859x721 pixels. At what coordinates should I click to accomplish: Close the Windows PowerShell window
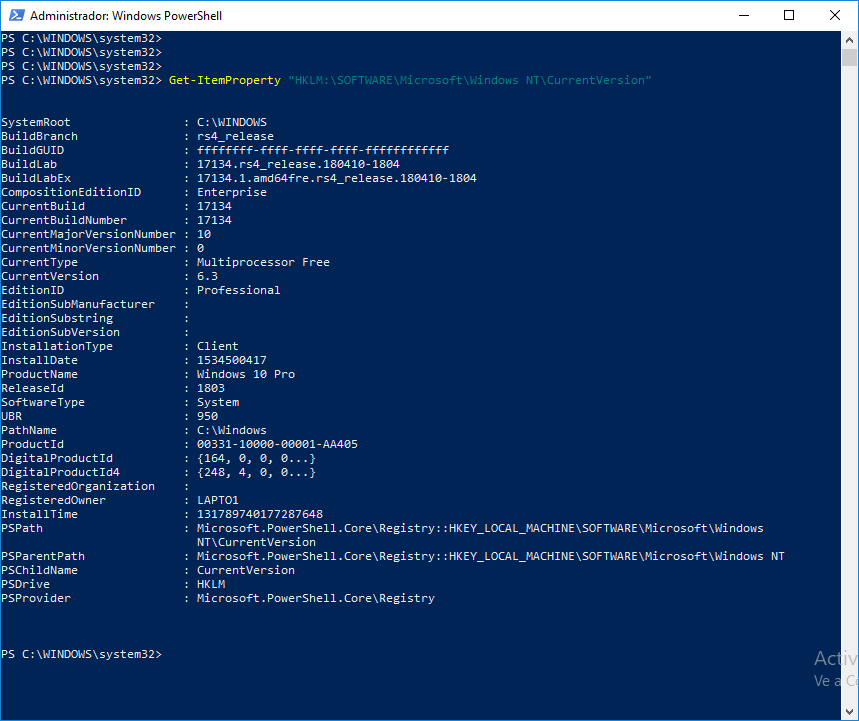tap(834, 15)
